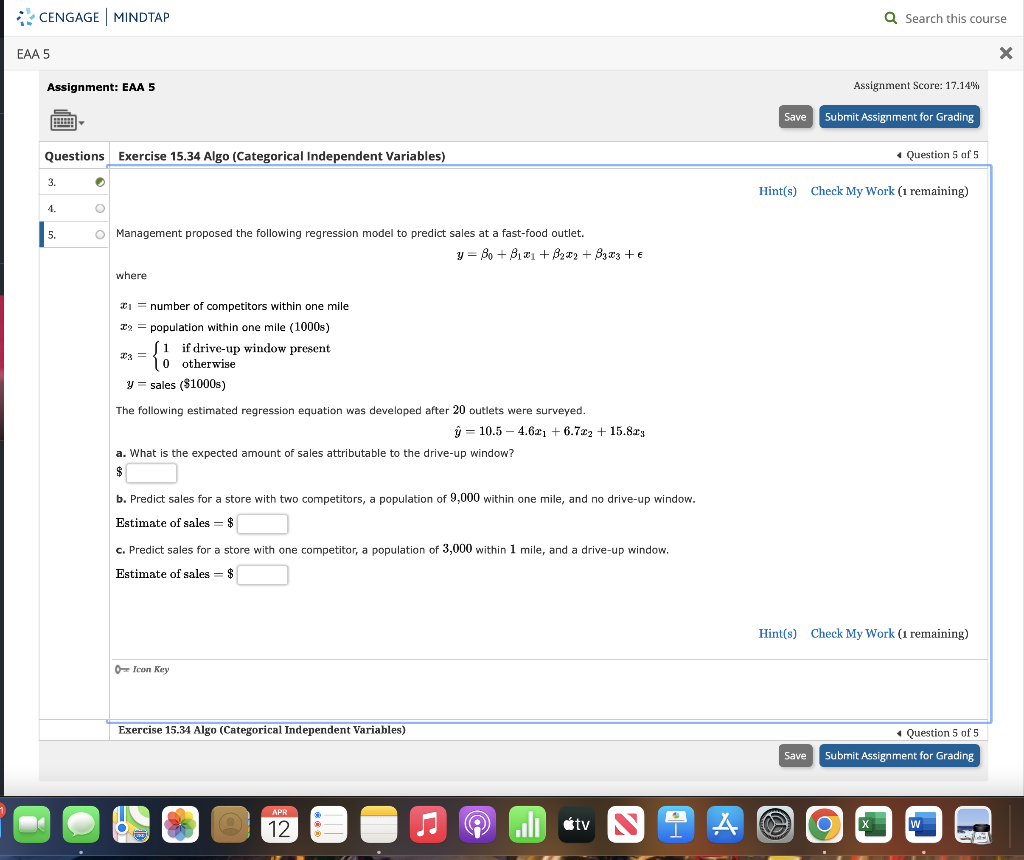Click the search magnifier for this course

888,18
